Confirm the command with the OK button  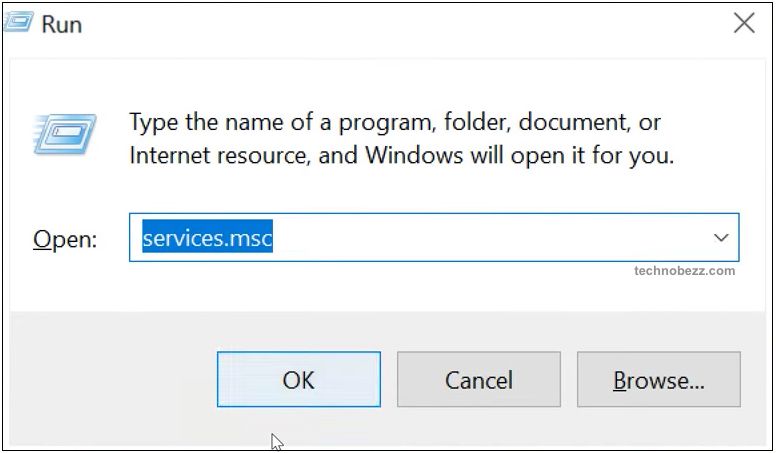(299, 379)
